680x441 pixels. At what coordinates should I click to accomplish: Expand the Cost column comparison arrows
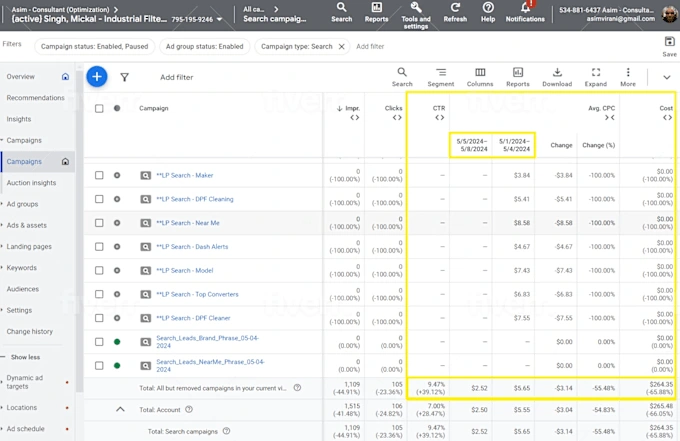(x=667, y=118)
